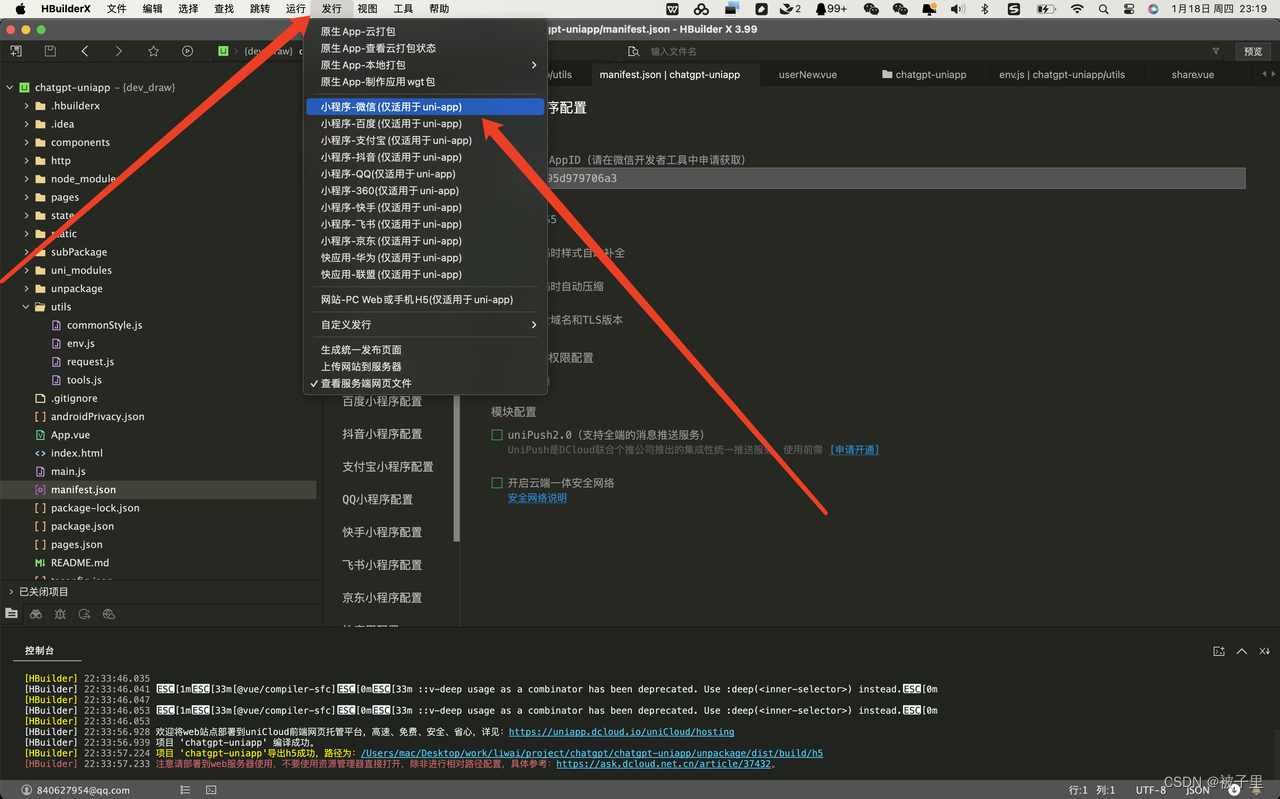The width and height of the screenshot is (1280, 799).
Task: Click the sync refresh icon in left panel bar
Action: coord(85,614)
